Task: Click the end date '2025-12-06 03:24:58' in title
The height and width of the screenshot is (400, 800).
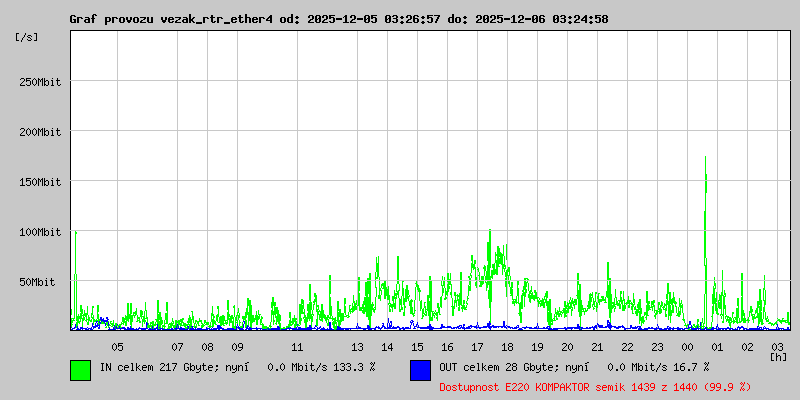Action: (543, 19)
